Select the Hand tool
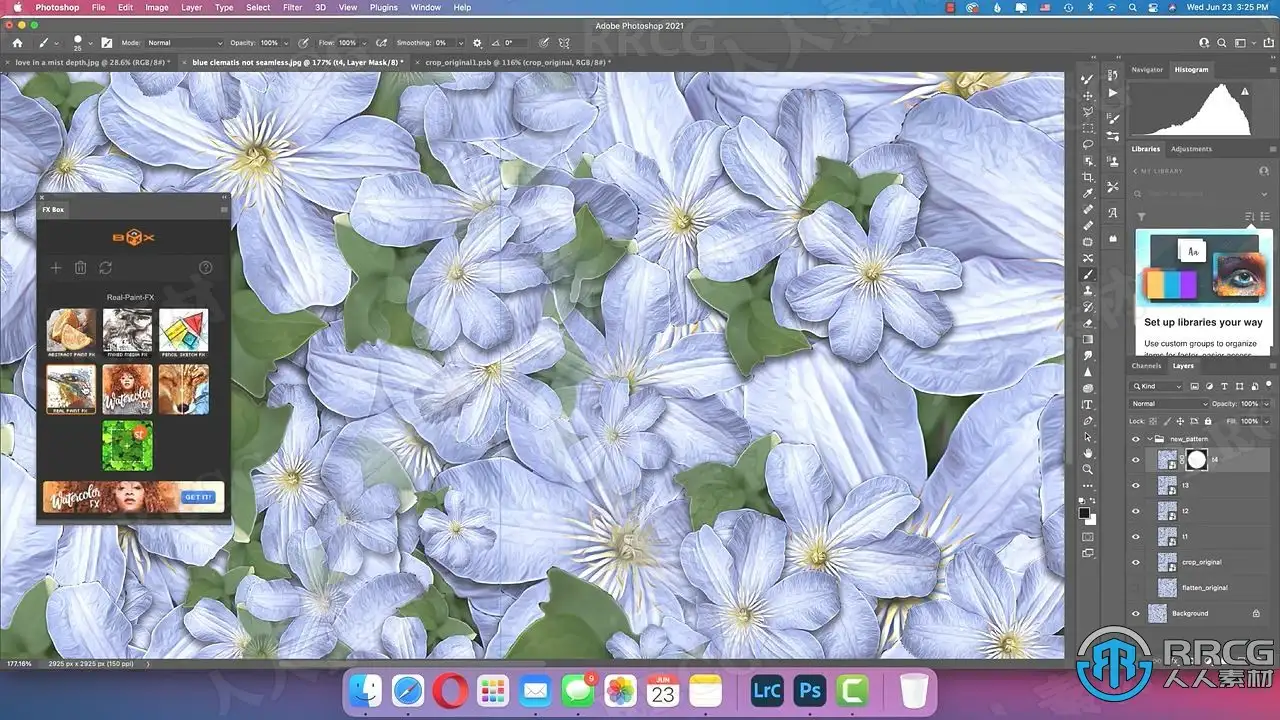The image size is (1280, 720). [1088, 454]
